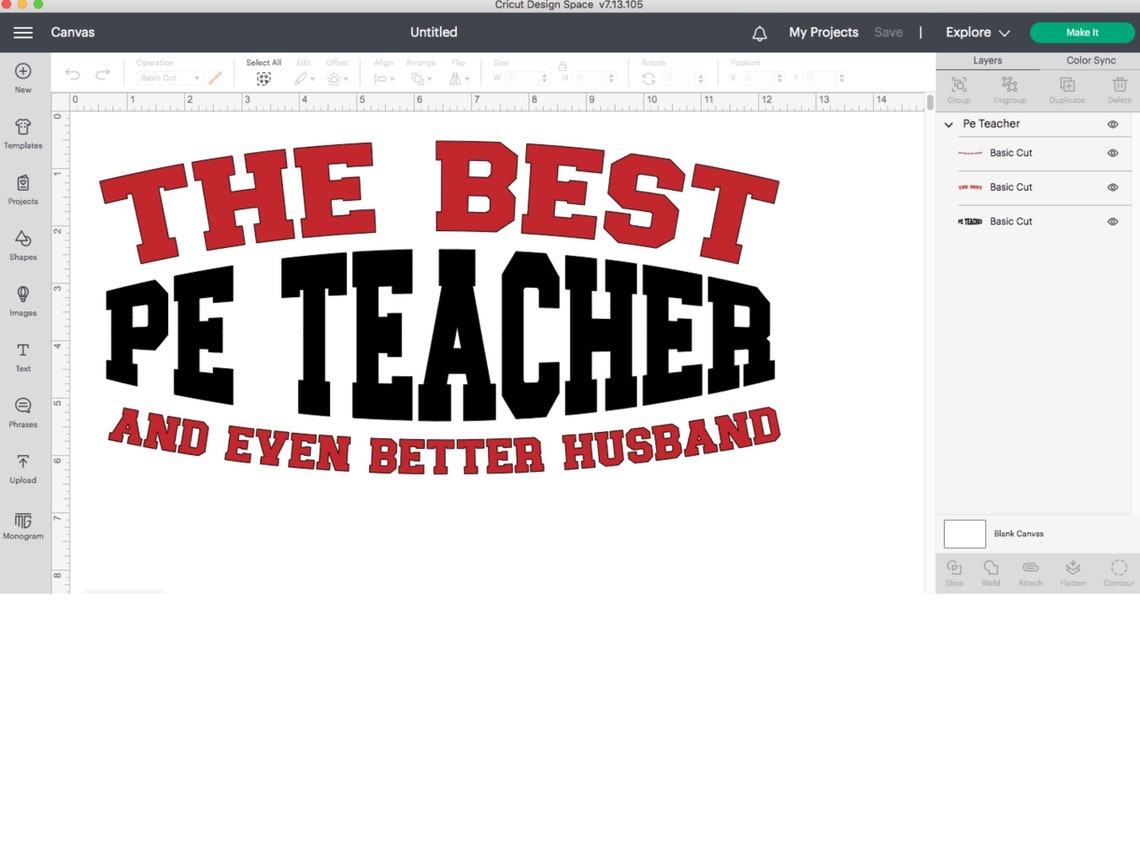Open the Shapes panel
The height and width of the screenshot is (855, 1140).
click(22, 243)
